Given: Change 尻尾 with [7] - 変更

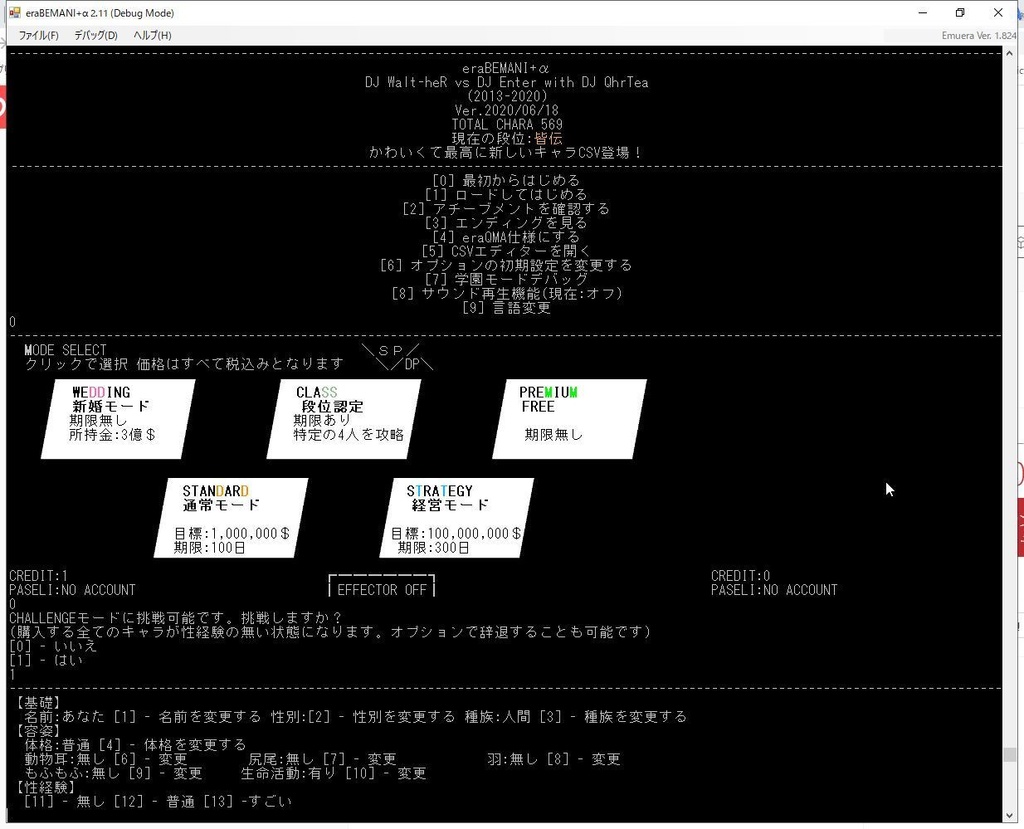Looking at the screenshot, I should pos(359,760).
